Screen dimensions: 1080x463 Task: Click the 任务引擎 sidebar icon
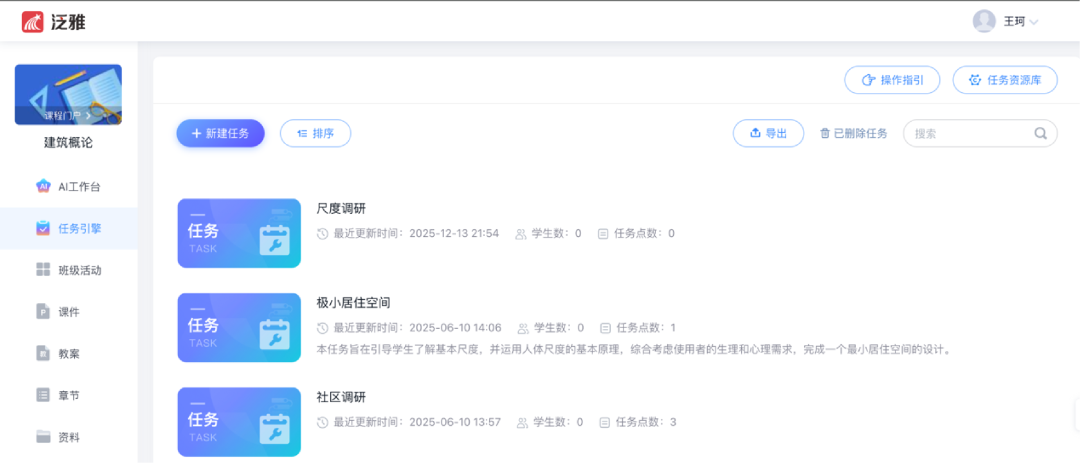click(x=43, y=228)
